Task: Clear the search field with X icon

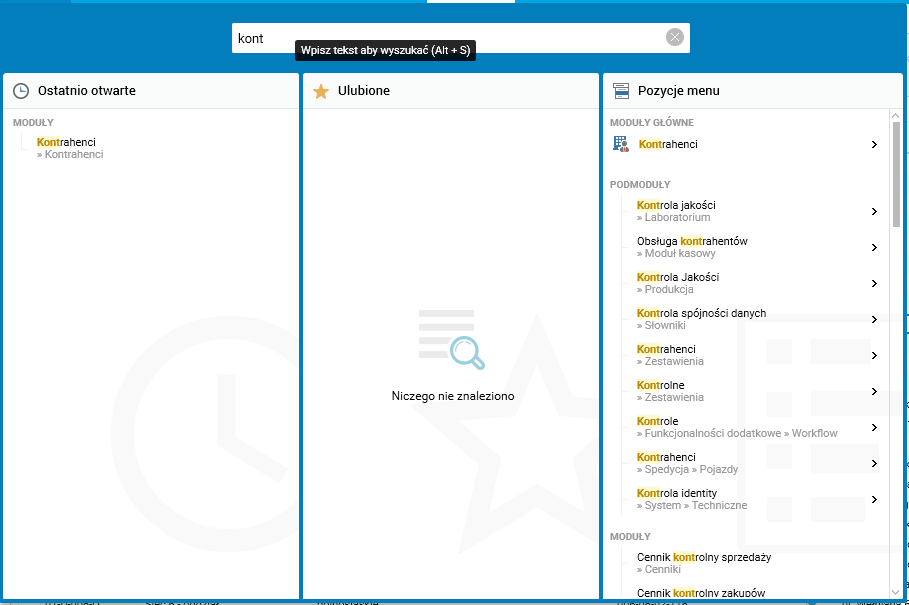Action: (674, 38)
